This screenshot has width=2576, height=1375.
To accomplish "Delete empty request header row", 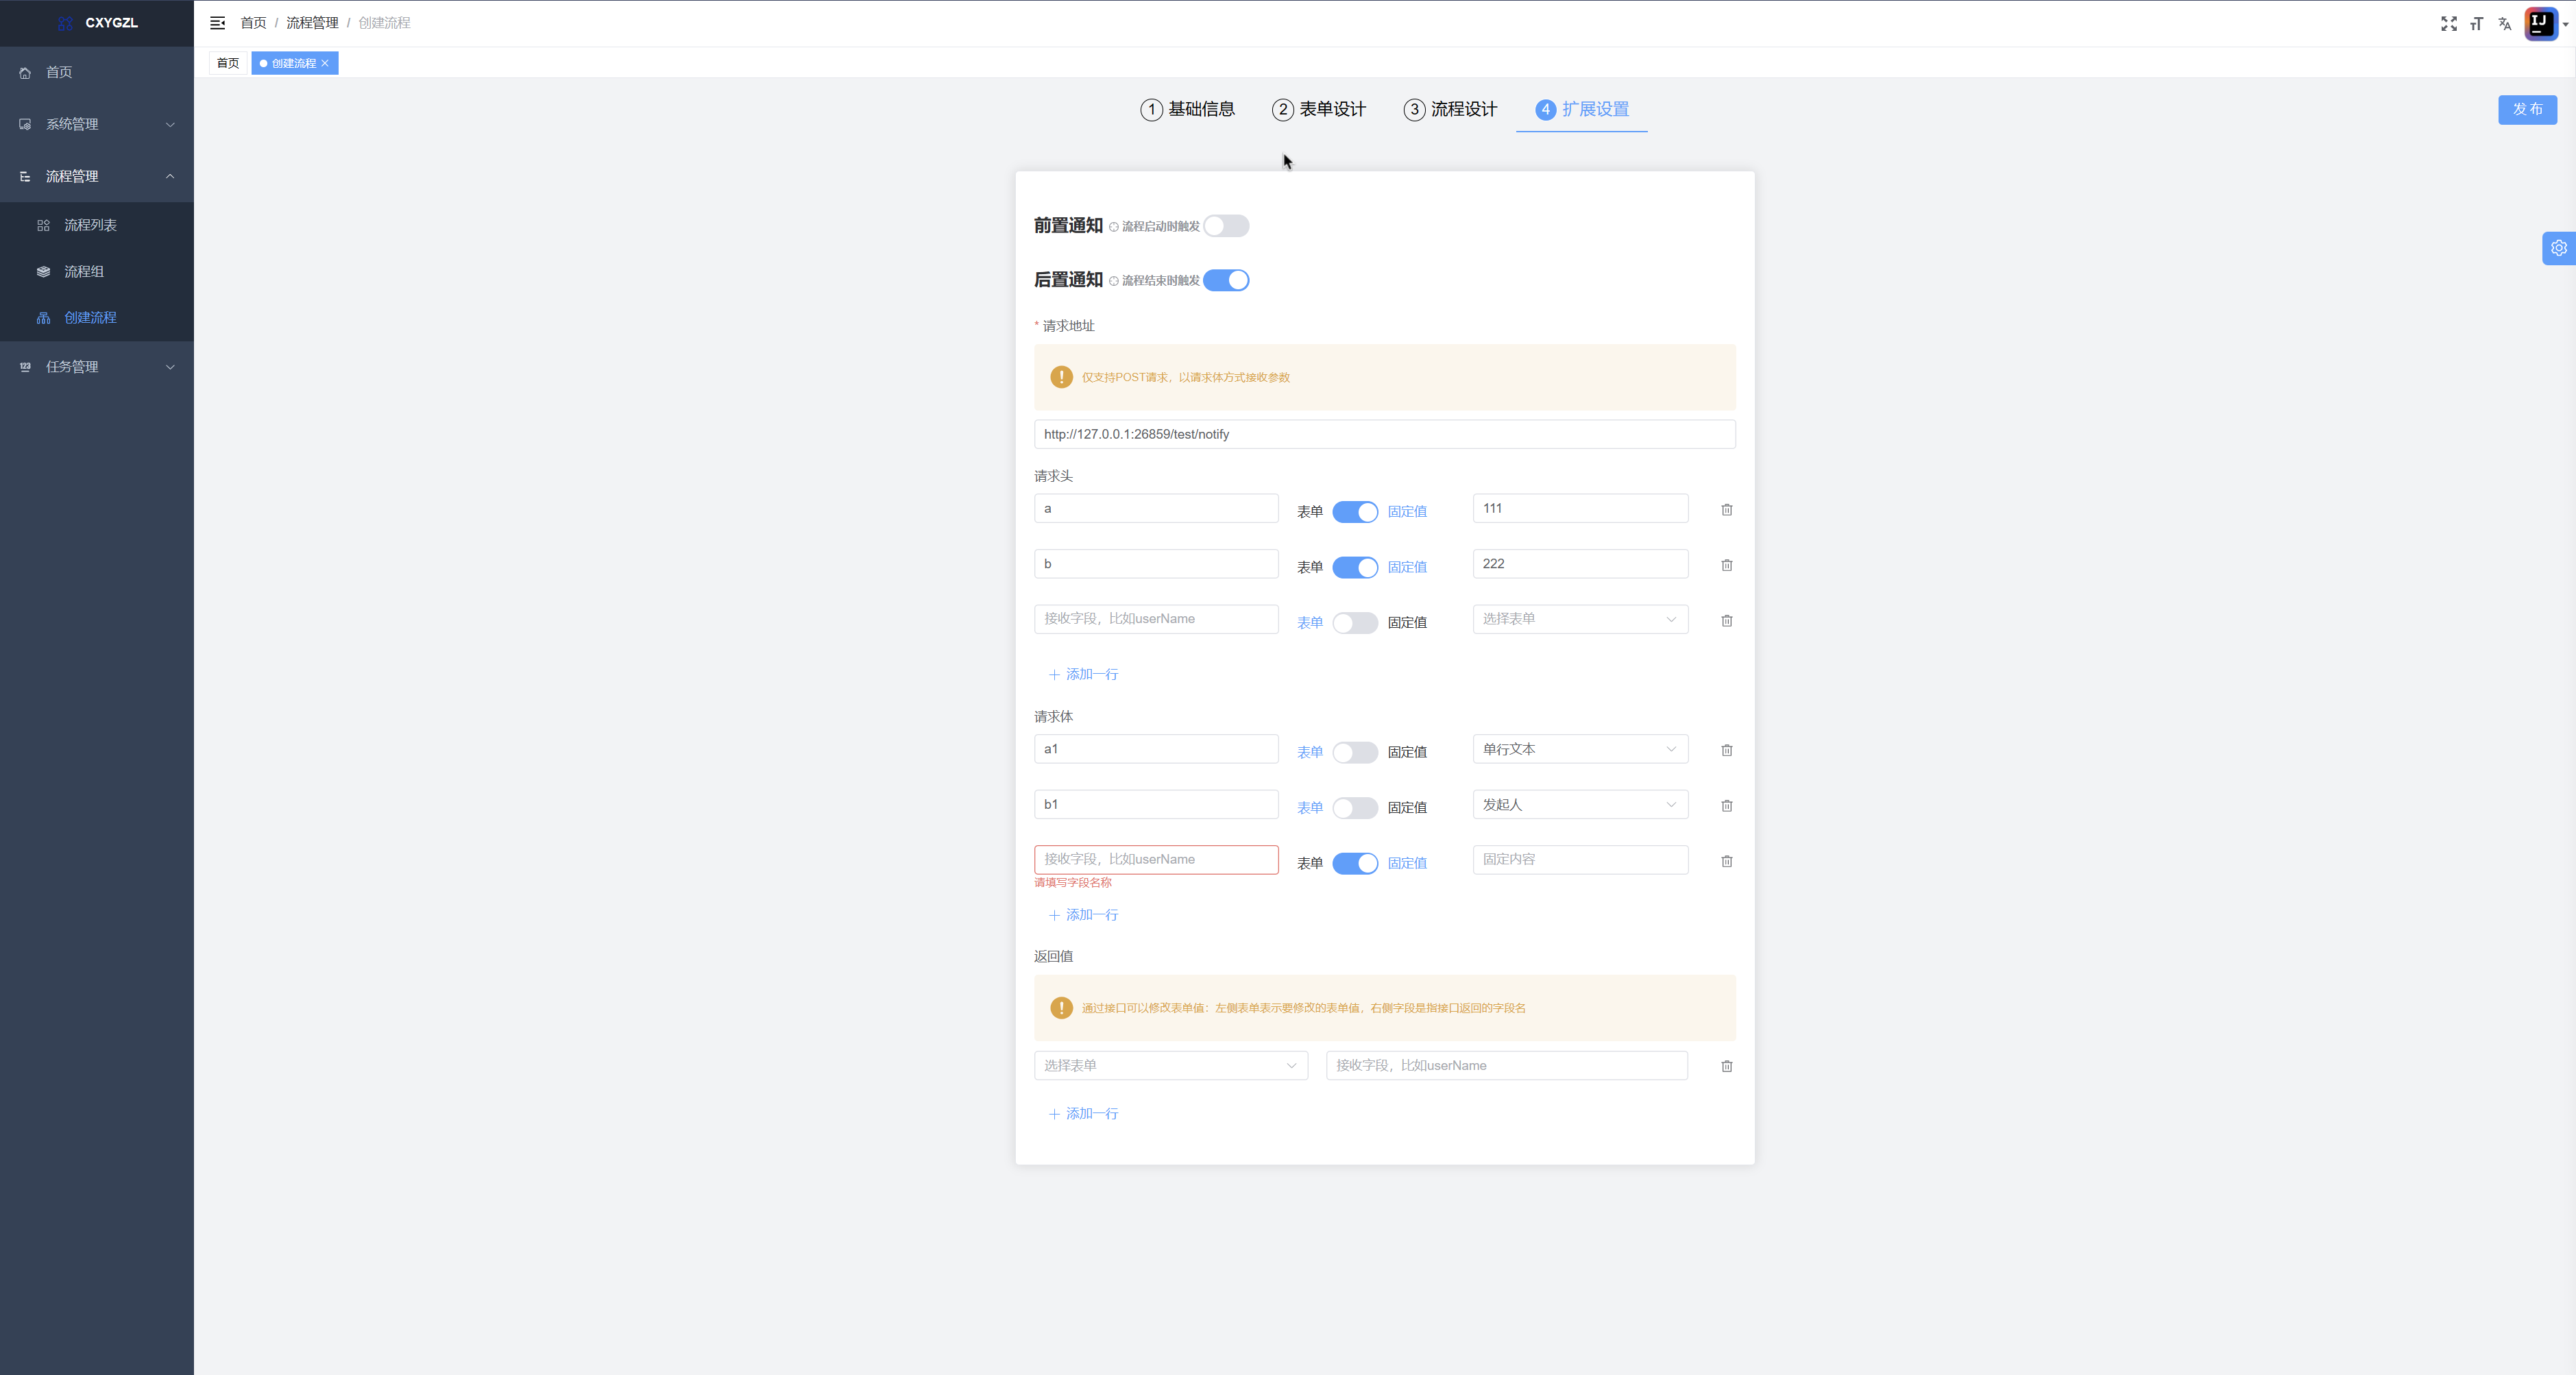I will [1727, 621].
